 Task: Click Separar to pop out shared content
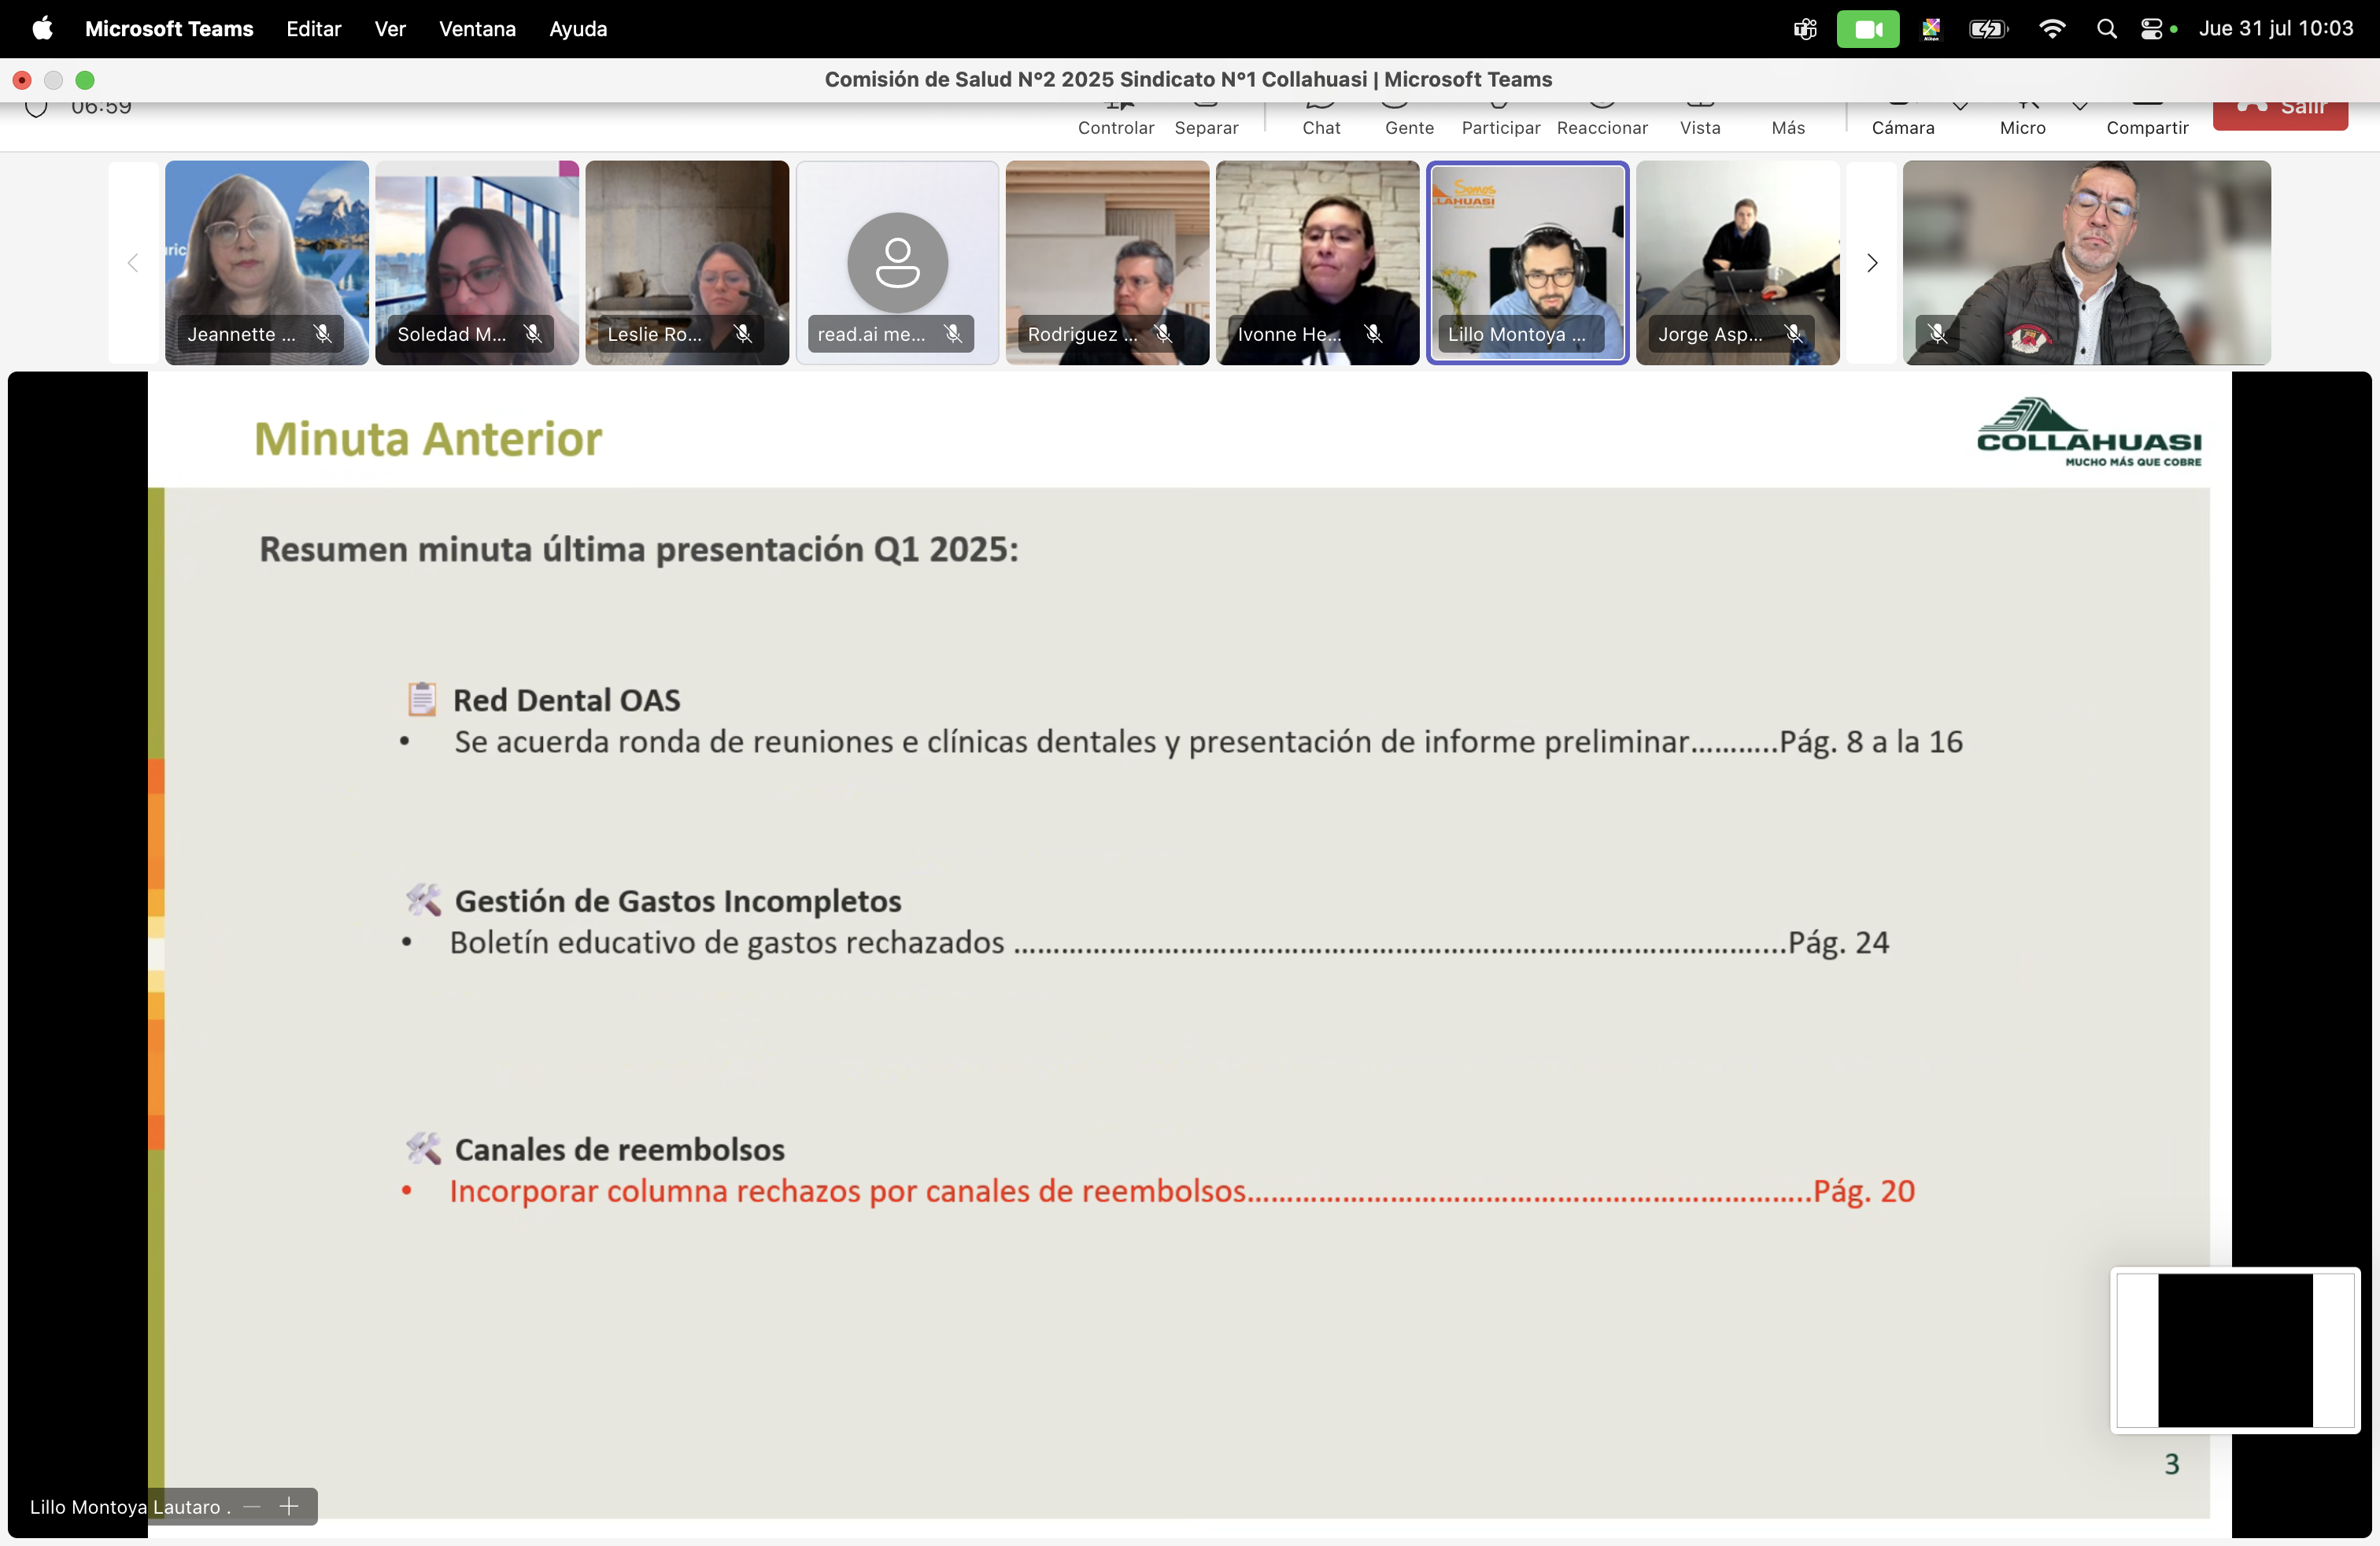[1206, 118]
